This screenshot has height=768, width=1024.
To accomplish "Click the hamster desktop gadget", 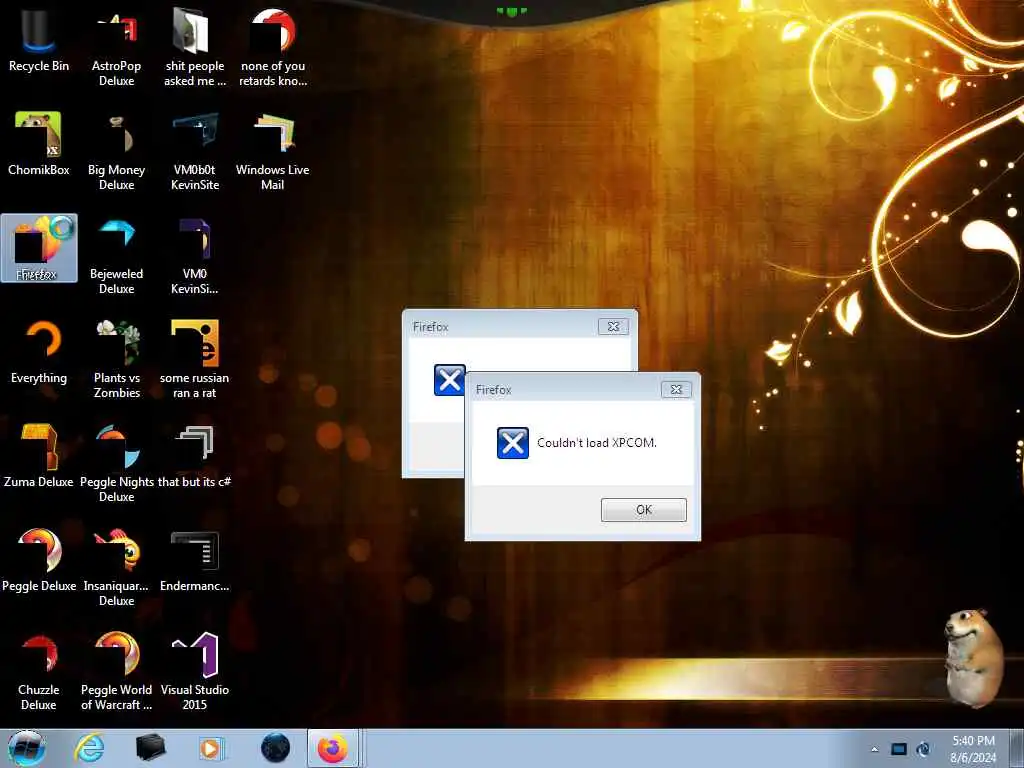I will pyautogui.click(x=974, y=658).
